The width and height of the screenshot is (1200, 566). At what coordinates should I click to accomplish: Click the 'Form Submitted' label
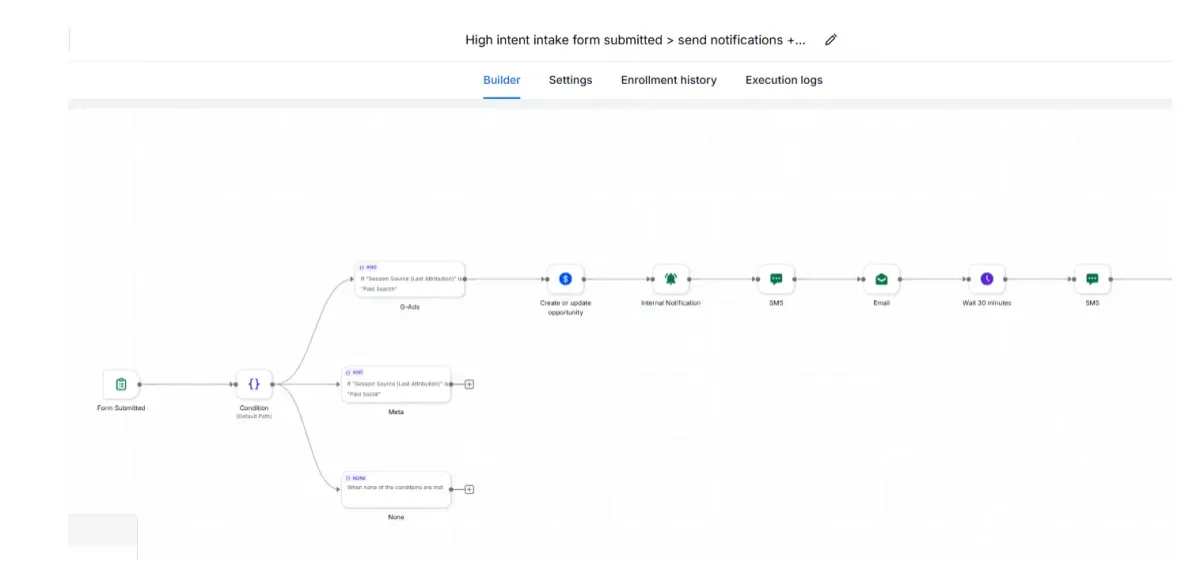[121, 408]
